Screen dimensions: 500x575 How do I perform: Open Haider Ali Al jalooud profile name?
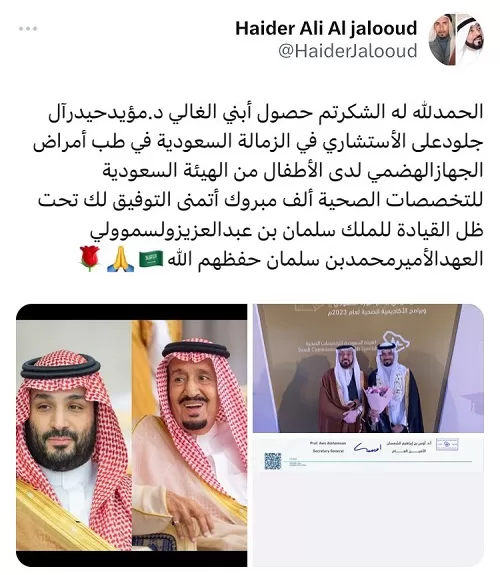(326, 29)
